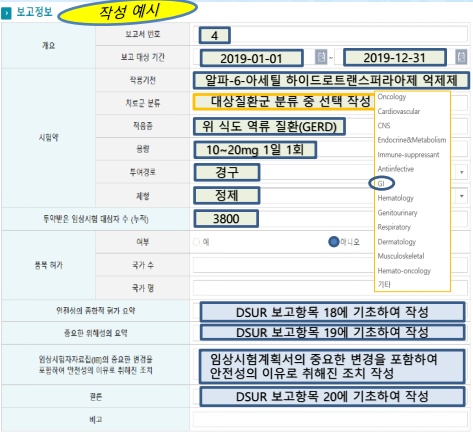Screen dimensions: 473x438
Task: Click the 적응증 GERD input field
Action: click(x=330, y=126)
